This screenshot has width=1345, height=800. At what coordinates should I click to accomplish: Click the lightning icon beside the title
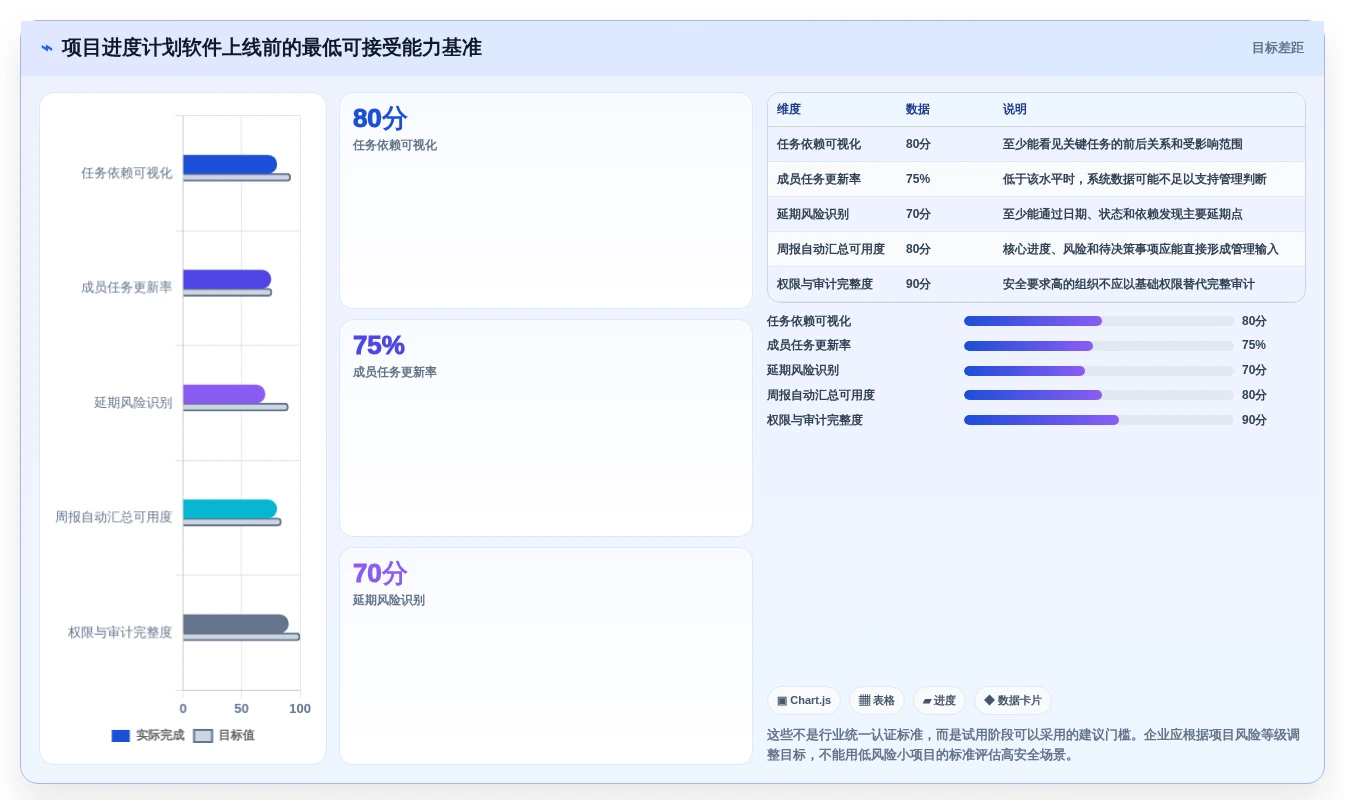[47, 48]
